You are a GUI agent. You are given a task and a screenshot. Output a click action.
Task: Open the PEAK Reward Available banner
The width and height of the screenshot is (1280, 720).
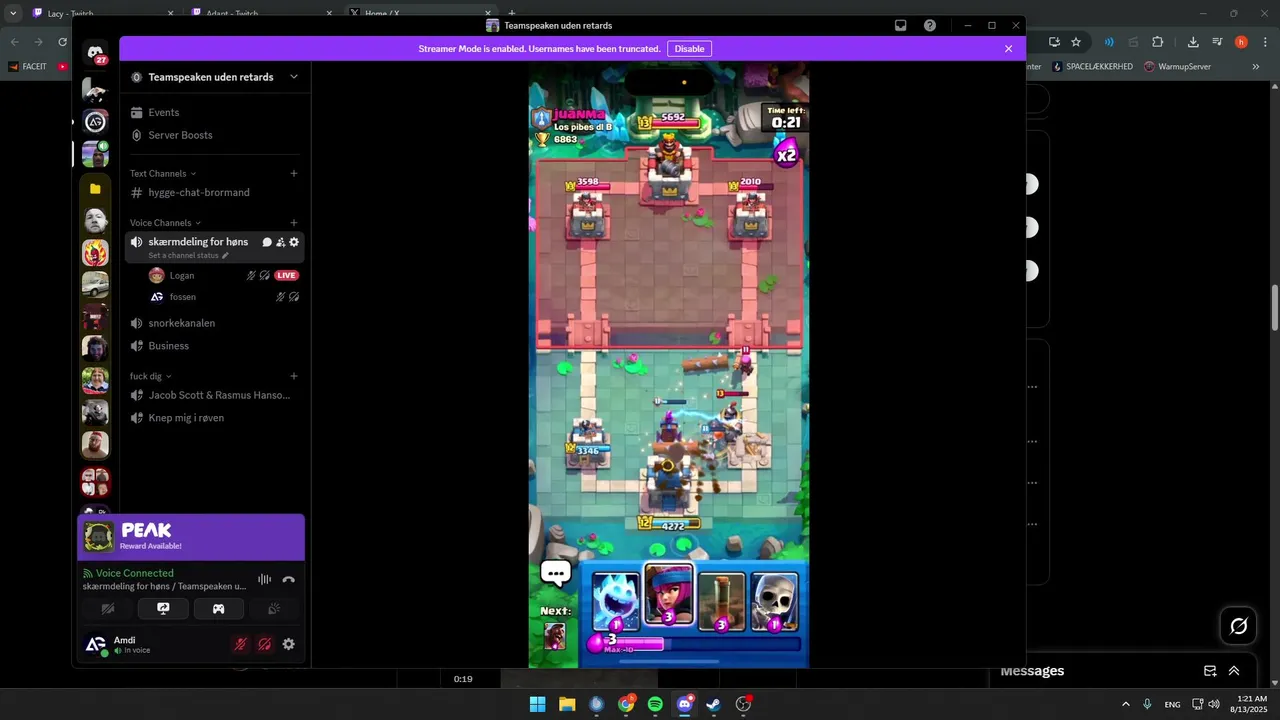[191, 538]
